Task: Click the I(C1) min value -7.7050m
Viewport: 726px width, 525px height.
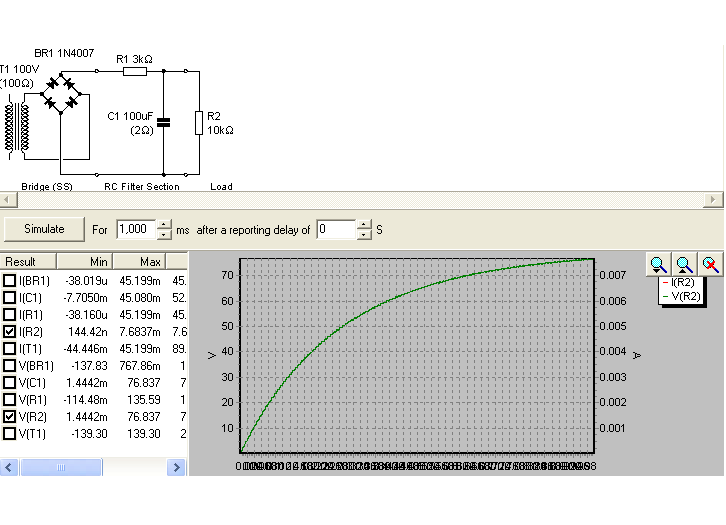Action: (86, 298)
